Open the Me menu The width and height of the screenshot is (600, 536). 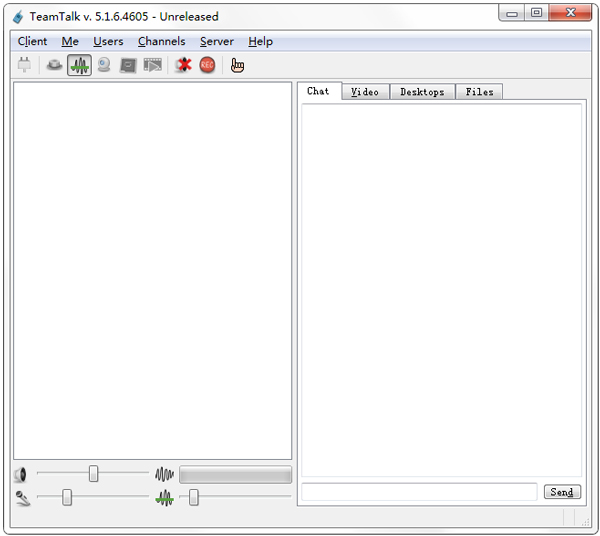click(70, 41)
